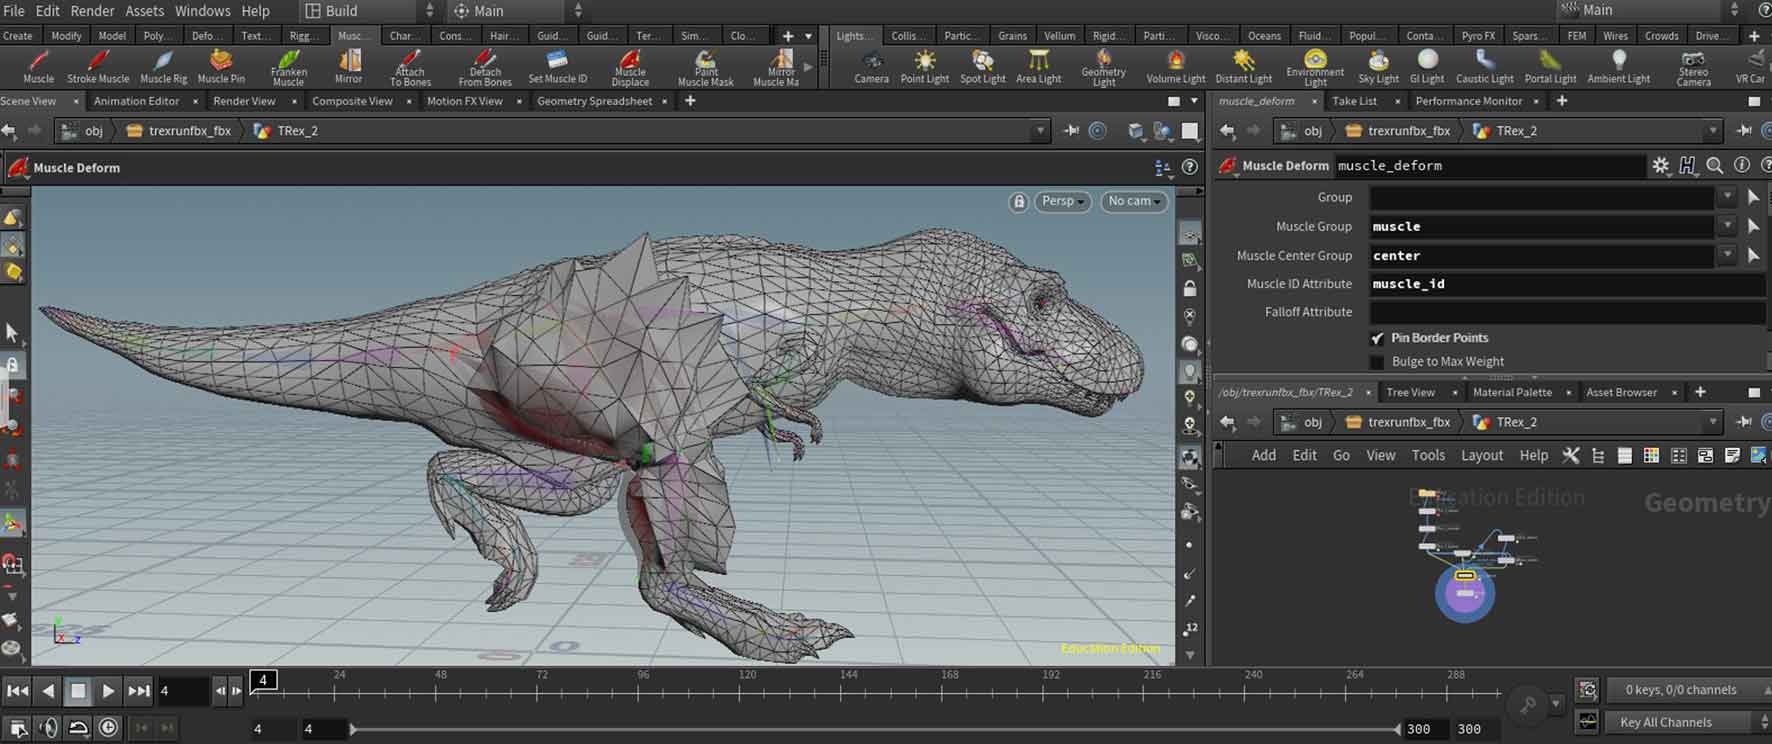Open the No cam camera dropdown
Image resolution: width=1772 pixels, height=744 pixels.
point(1135,201)
